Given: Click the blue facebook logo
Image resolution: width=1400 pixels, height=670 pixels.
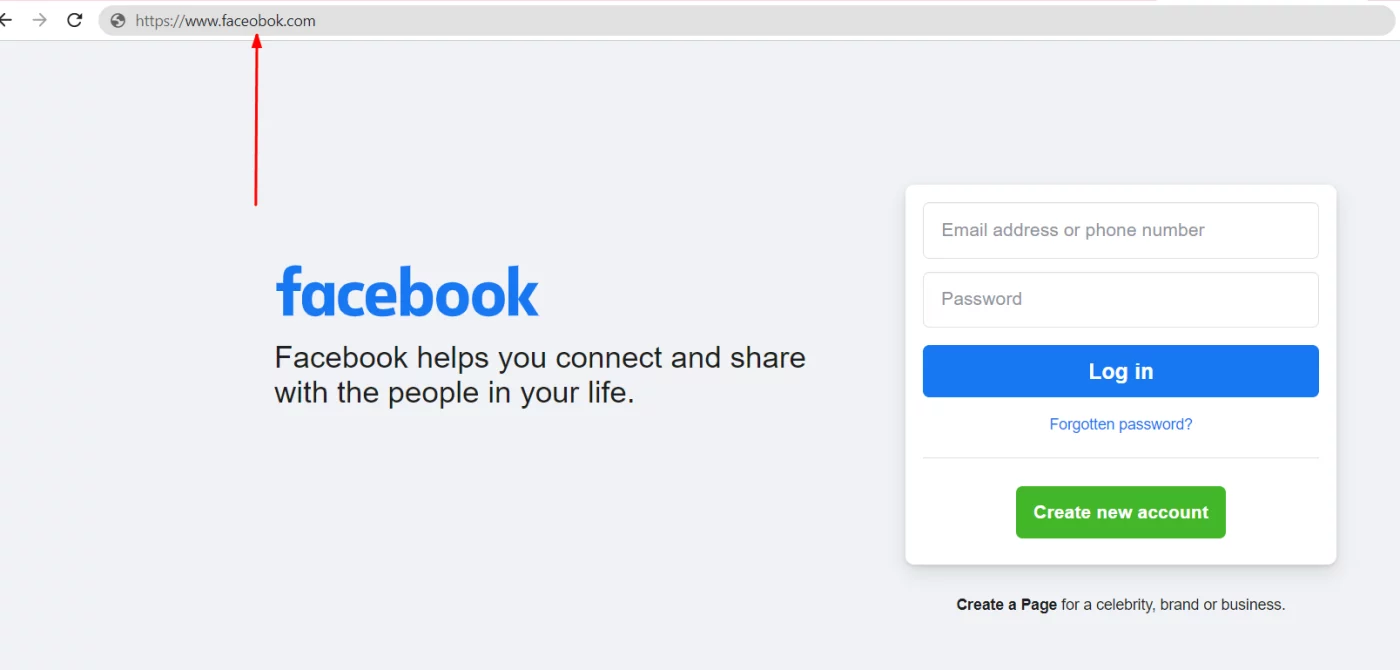Looking at the screenshot, I should [407, 291].
